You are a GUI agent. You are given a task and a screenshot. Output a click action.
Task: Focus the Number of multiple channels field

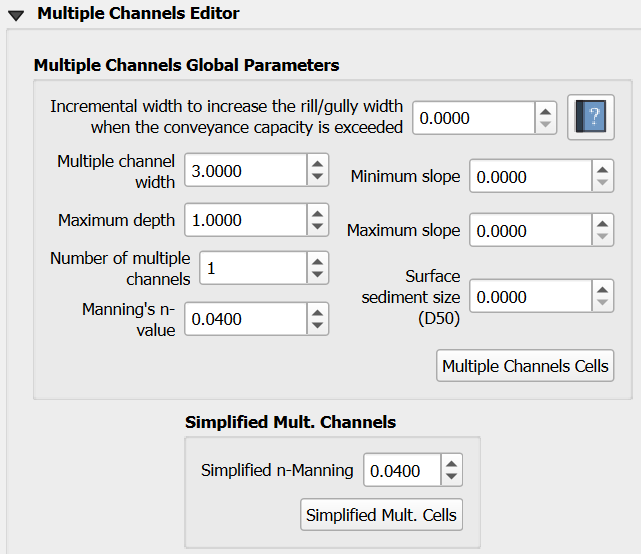[252, 268]
